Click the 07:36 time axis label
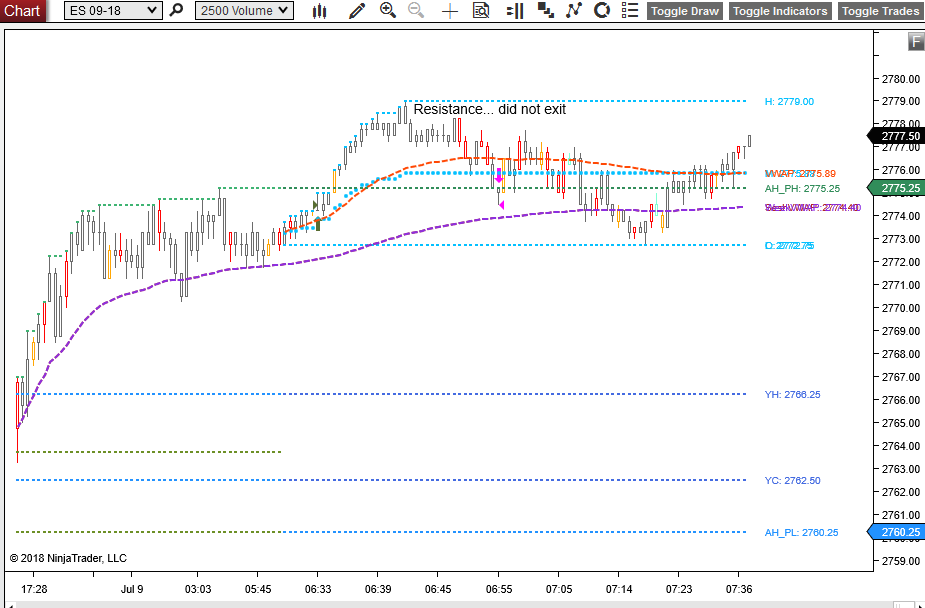The height and width of the screenshot is (608, 925). (739, 589)
